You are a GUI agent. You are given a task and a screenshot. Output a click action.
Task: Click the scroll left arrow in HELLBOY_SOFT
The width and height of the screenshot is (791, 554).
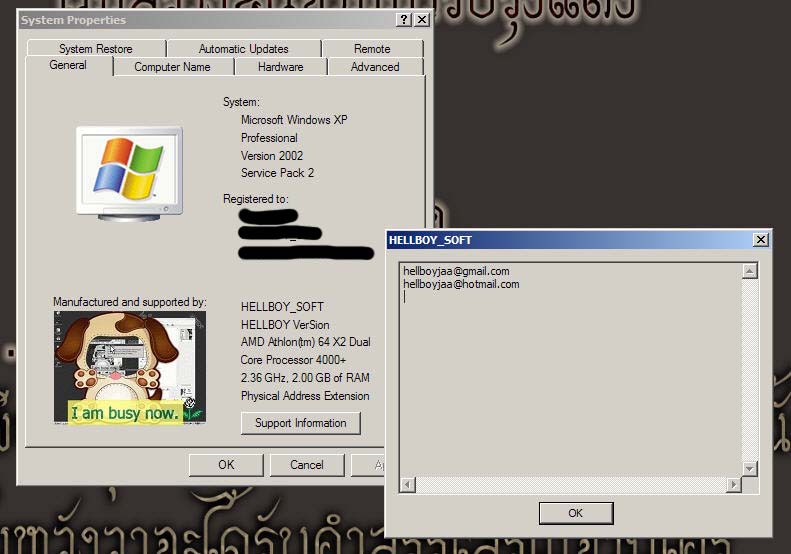pyautogui.click(x=408, y=485)
